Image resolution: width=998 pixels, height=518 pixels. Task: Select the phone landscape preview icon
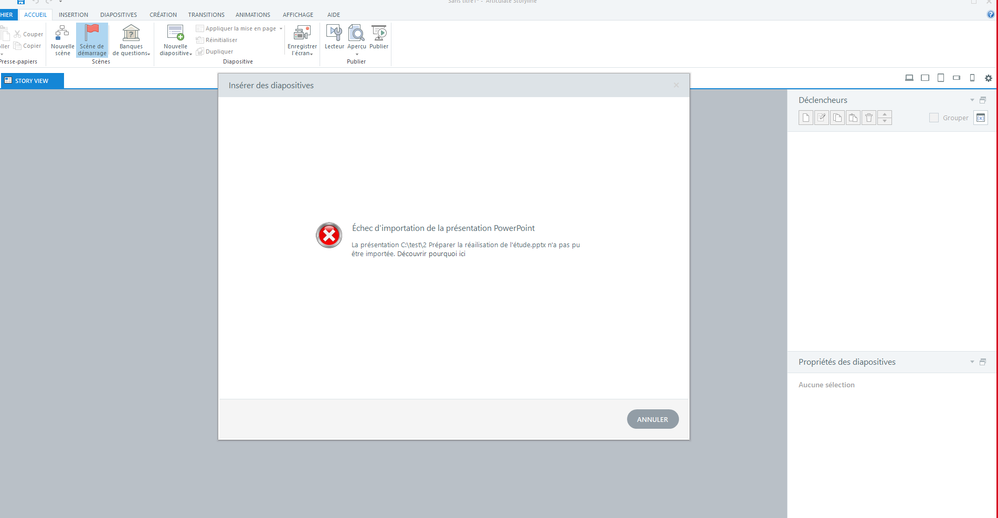point(956,78)
